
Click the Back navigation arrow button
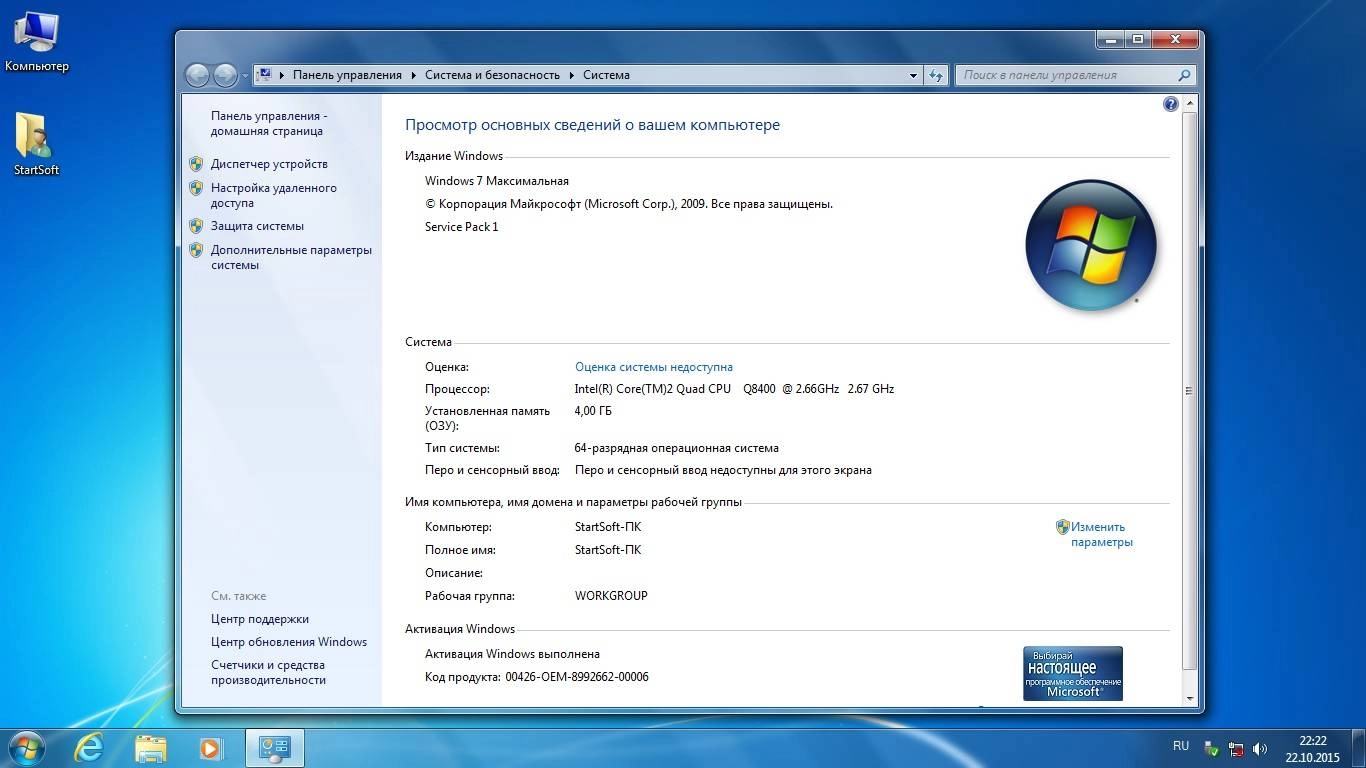(197, 75)
